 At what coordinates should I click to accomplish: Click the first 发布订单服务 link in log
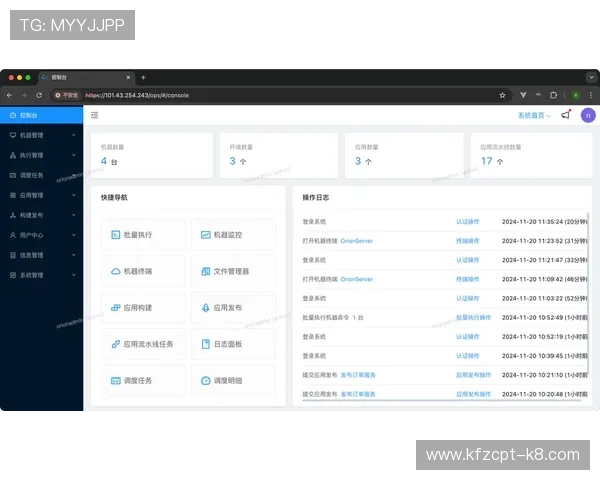click(x=358, y=375)
